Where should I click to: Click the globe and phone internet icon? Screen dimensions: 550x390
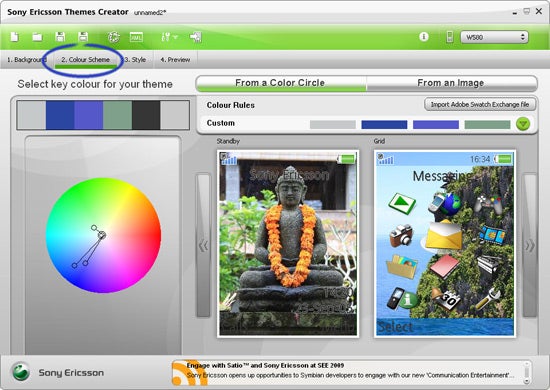[445, 203]
